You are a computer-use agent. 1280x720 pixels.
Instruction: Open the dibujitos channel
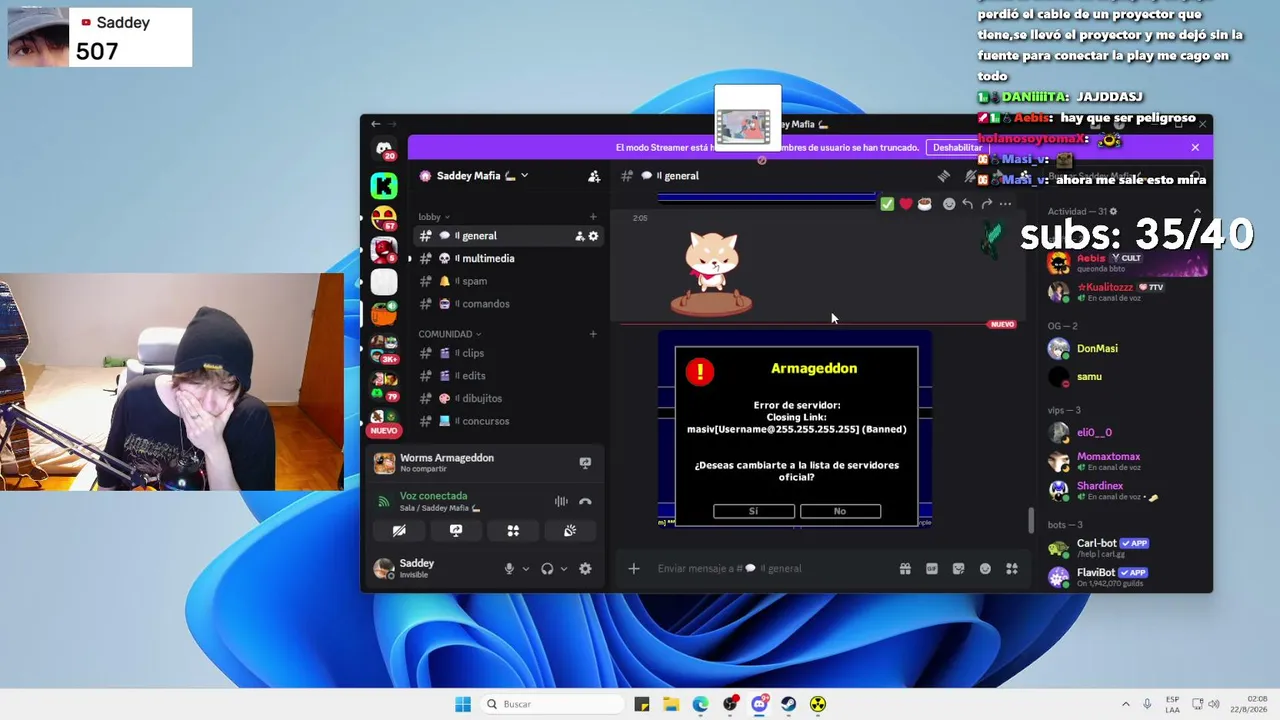509,398
